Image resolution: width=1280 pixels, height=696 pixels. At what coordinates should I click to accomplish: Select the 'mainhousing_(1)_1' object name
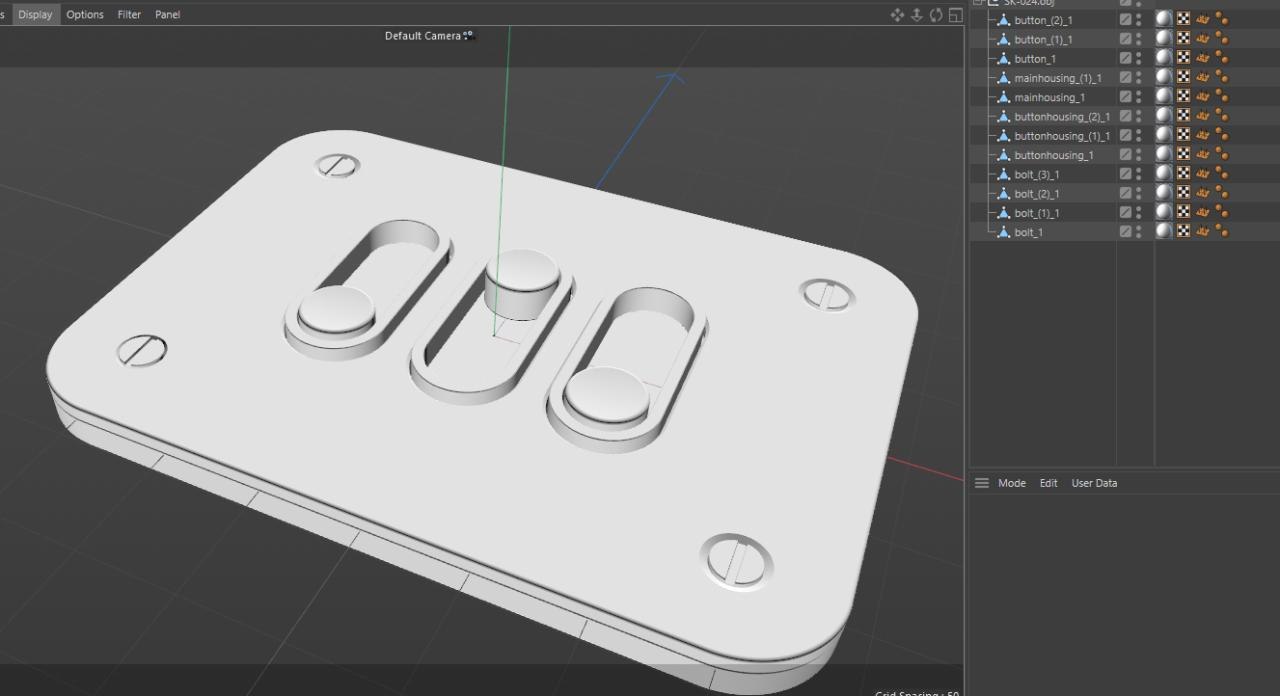coord(1058,78)
